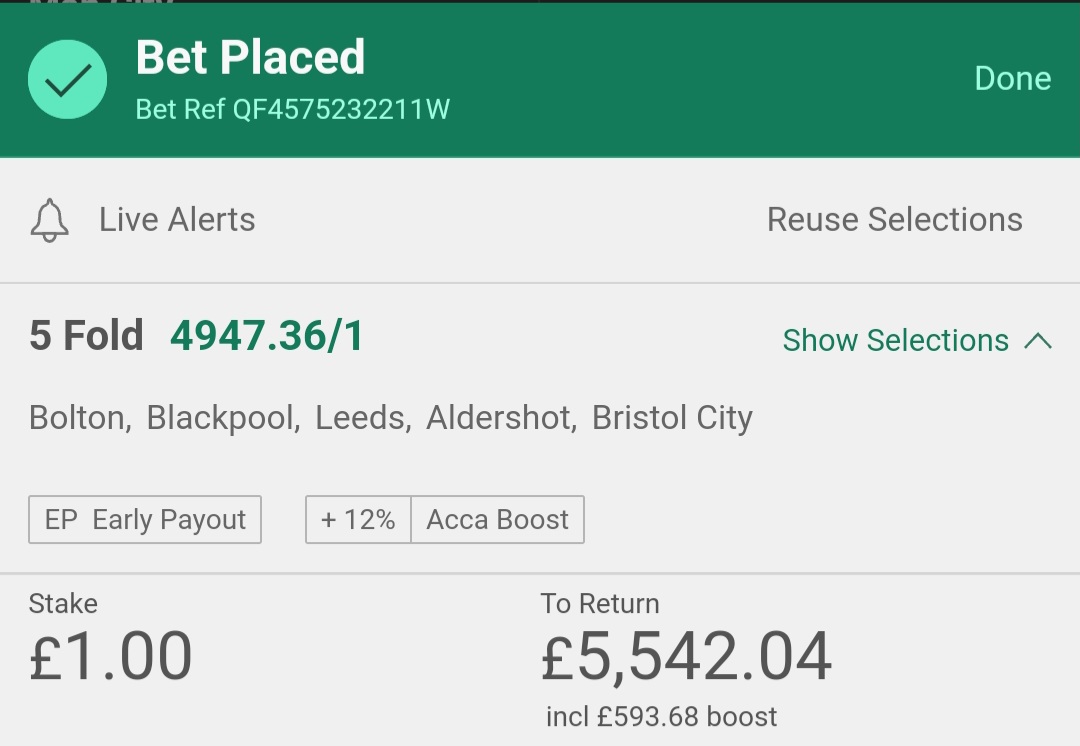Click the 5 Fold bet type label
This screenshot has width=1080, height=746.
click(86, 336)
